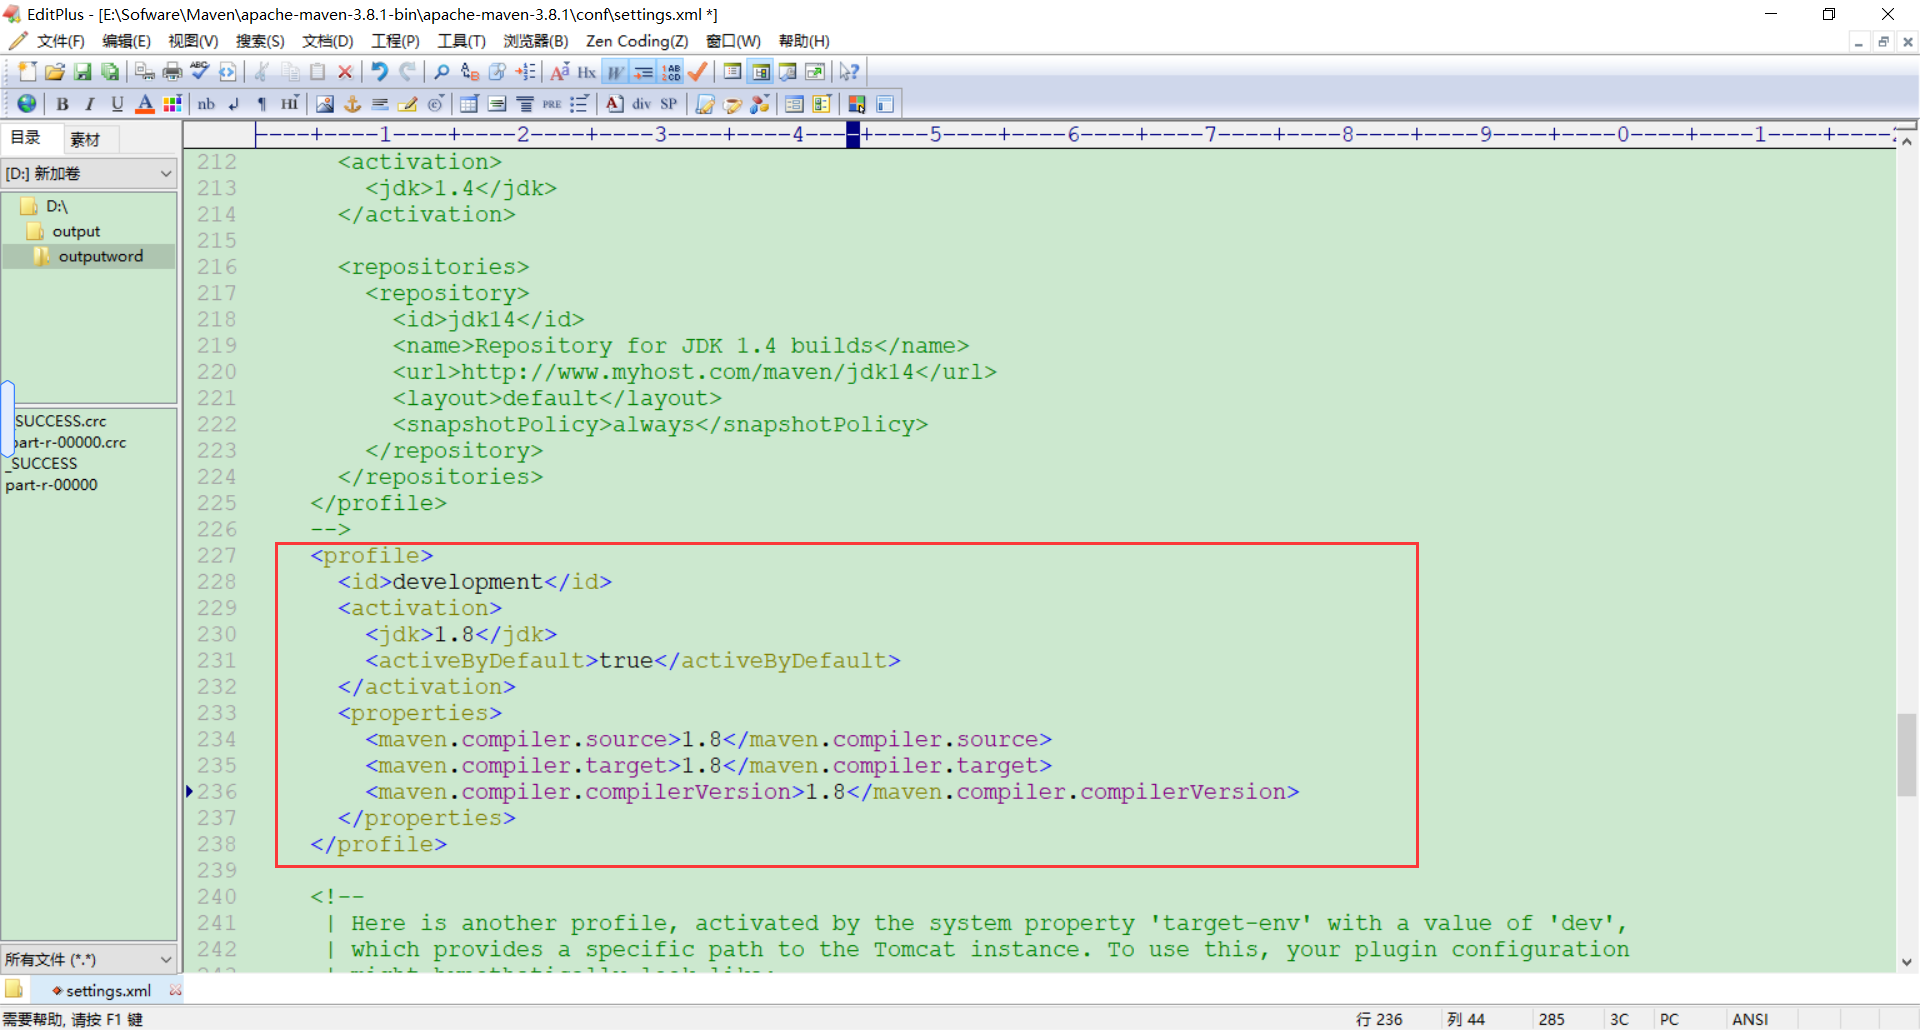Run the ABC spell check icon

200,72
